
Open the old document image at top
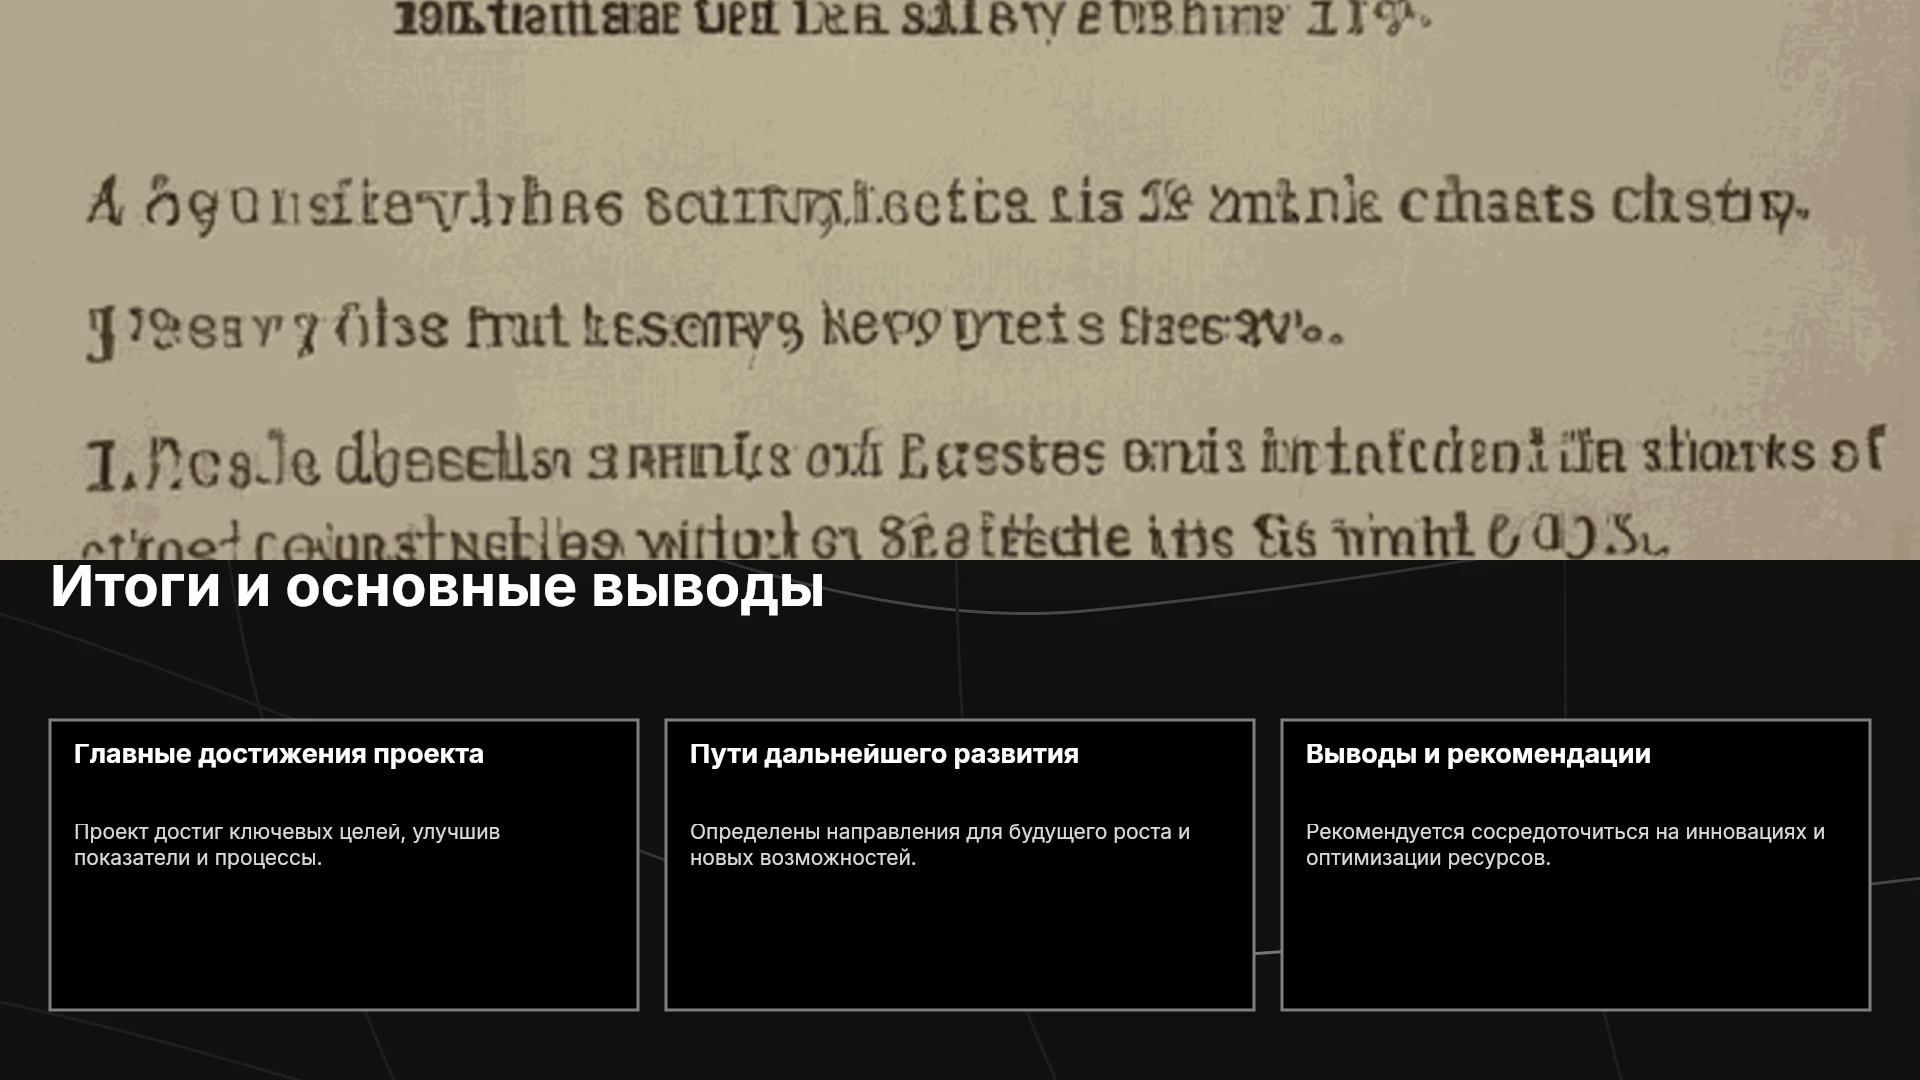click(x=960, y=280)
